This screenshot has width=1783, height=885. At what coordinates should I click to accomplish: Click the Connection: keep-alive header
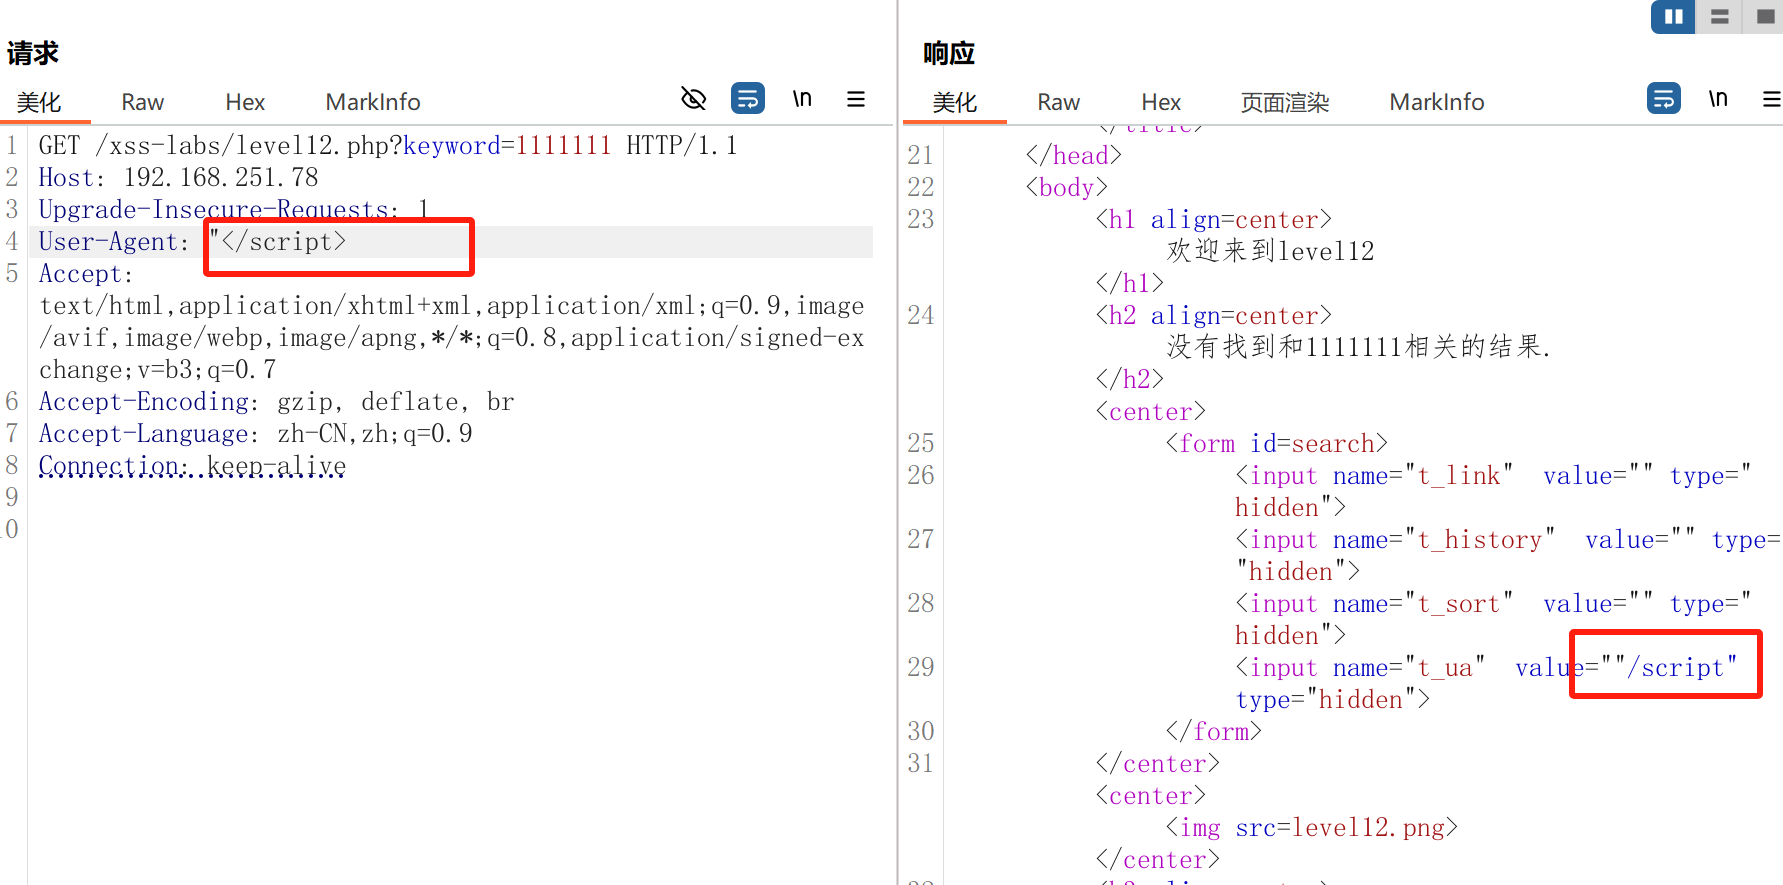point(192,466)
